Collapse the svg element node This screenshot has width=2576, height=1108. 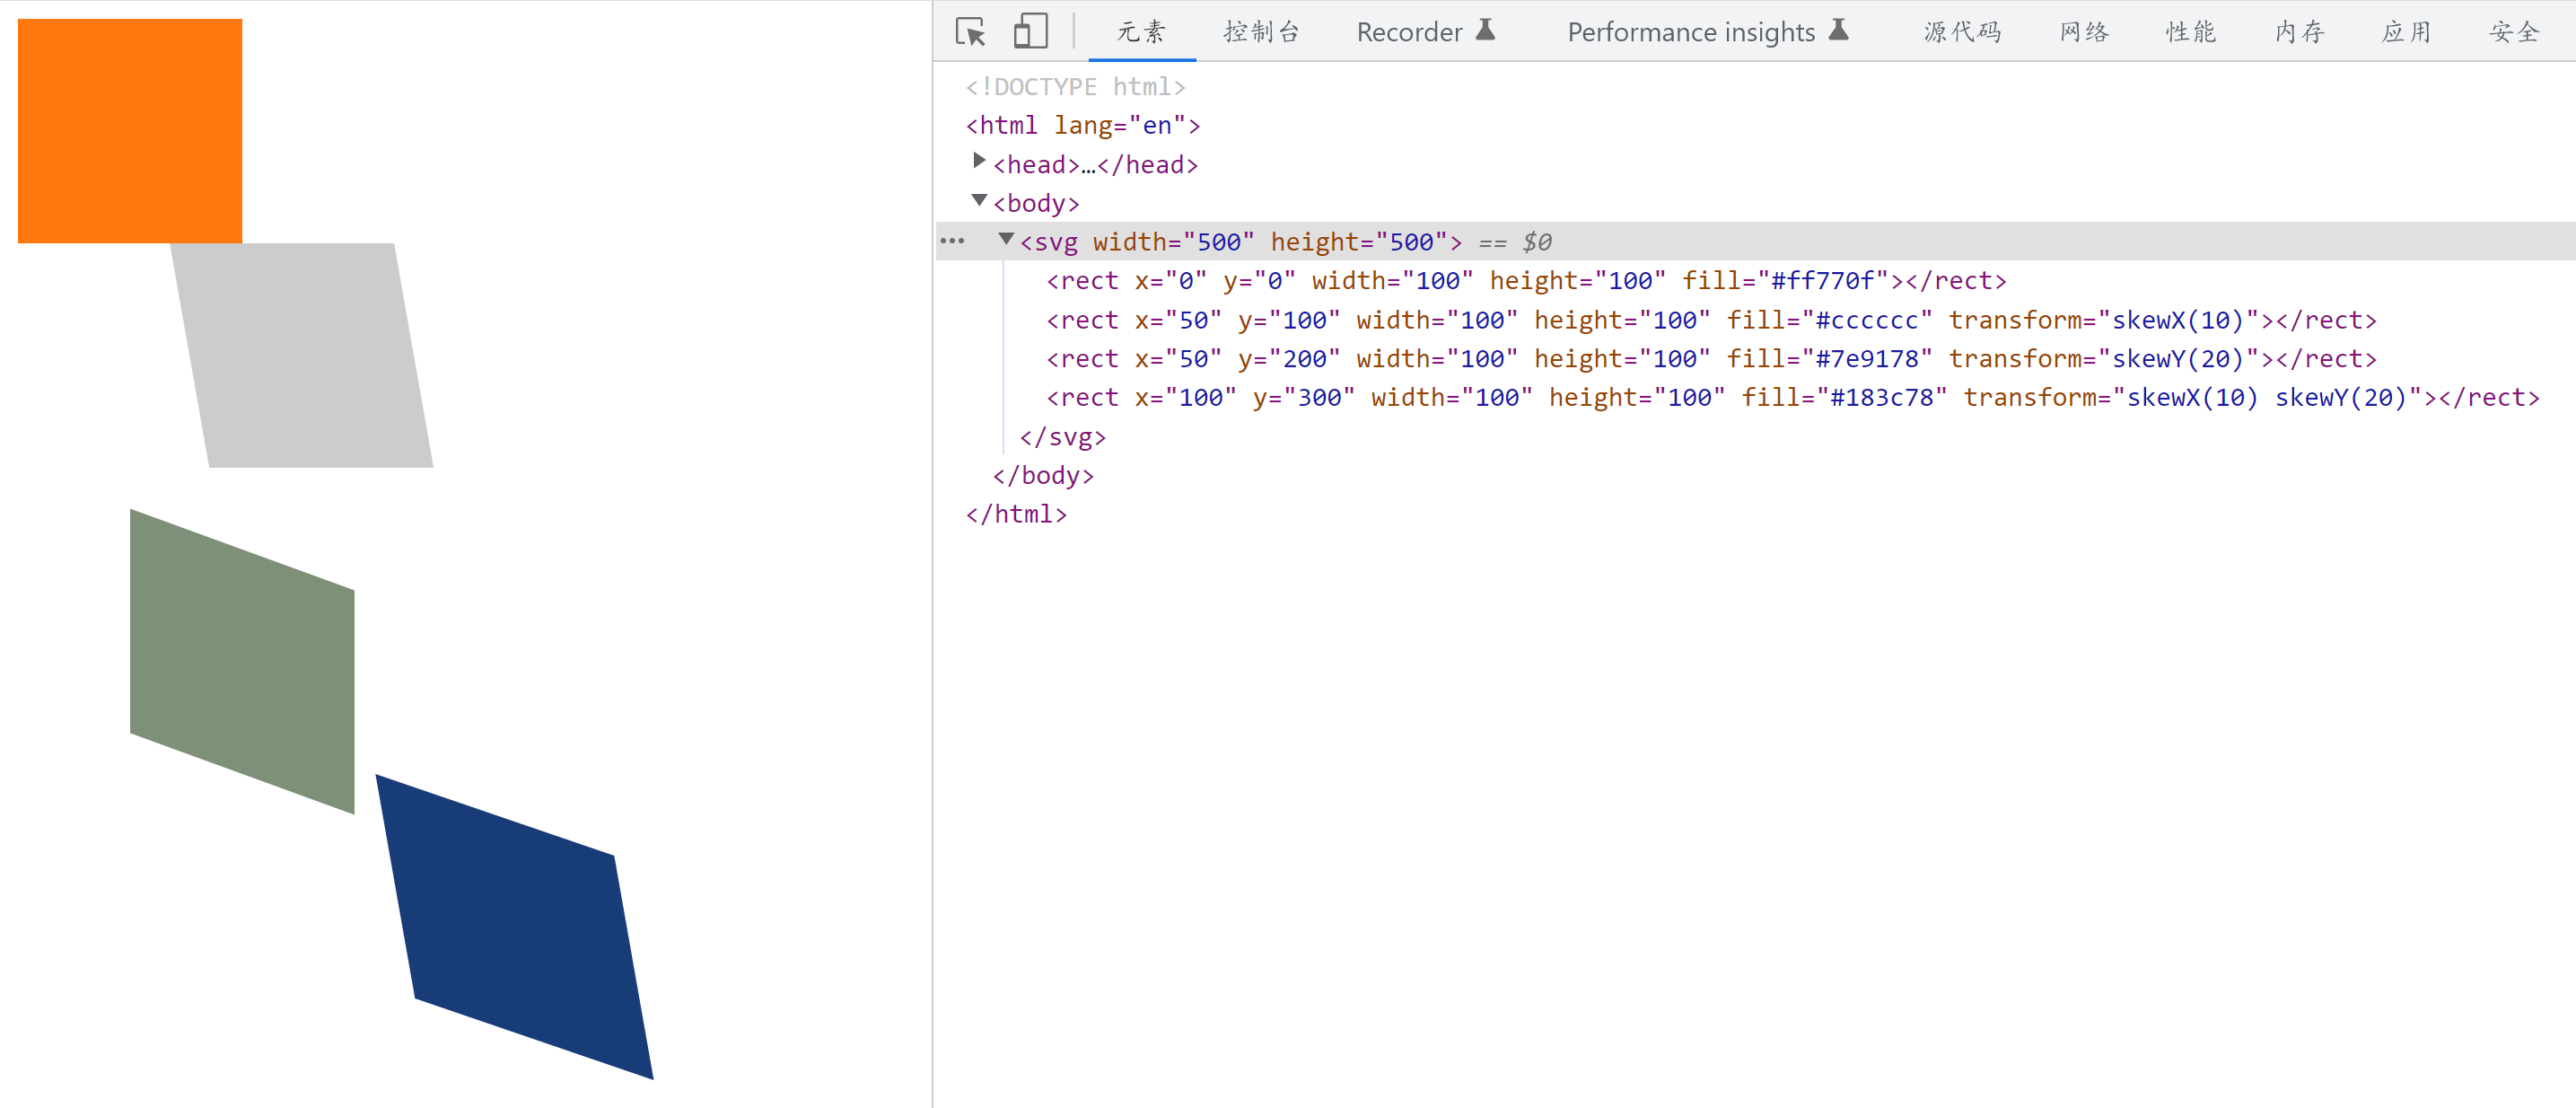1006,240
